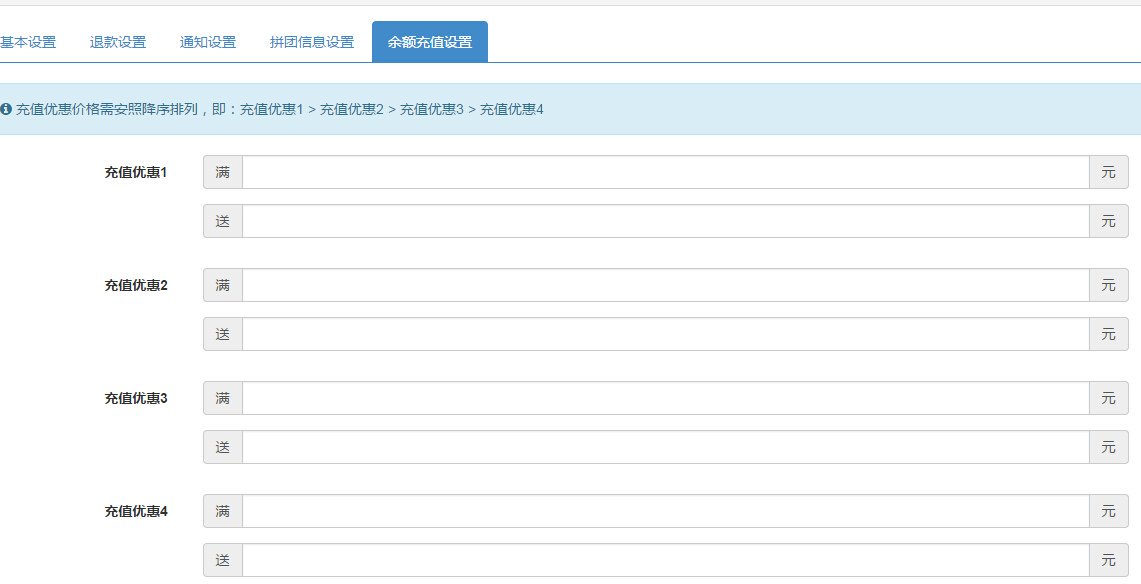This screenshot has width=1141, height=584.
Task: Click the 元 suffix of 充值优惠1 送 row
Action: [x=1109, y=221]
